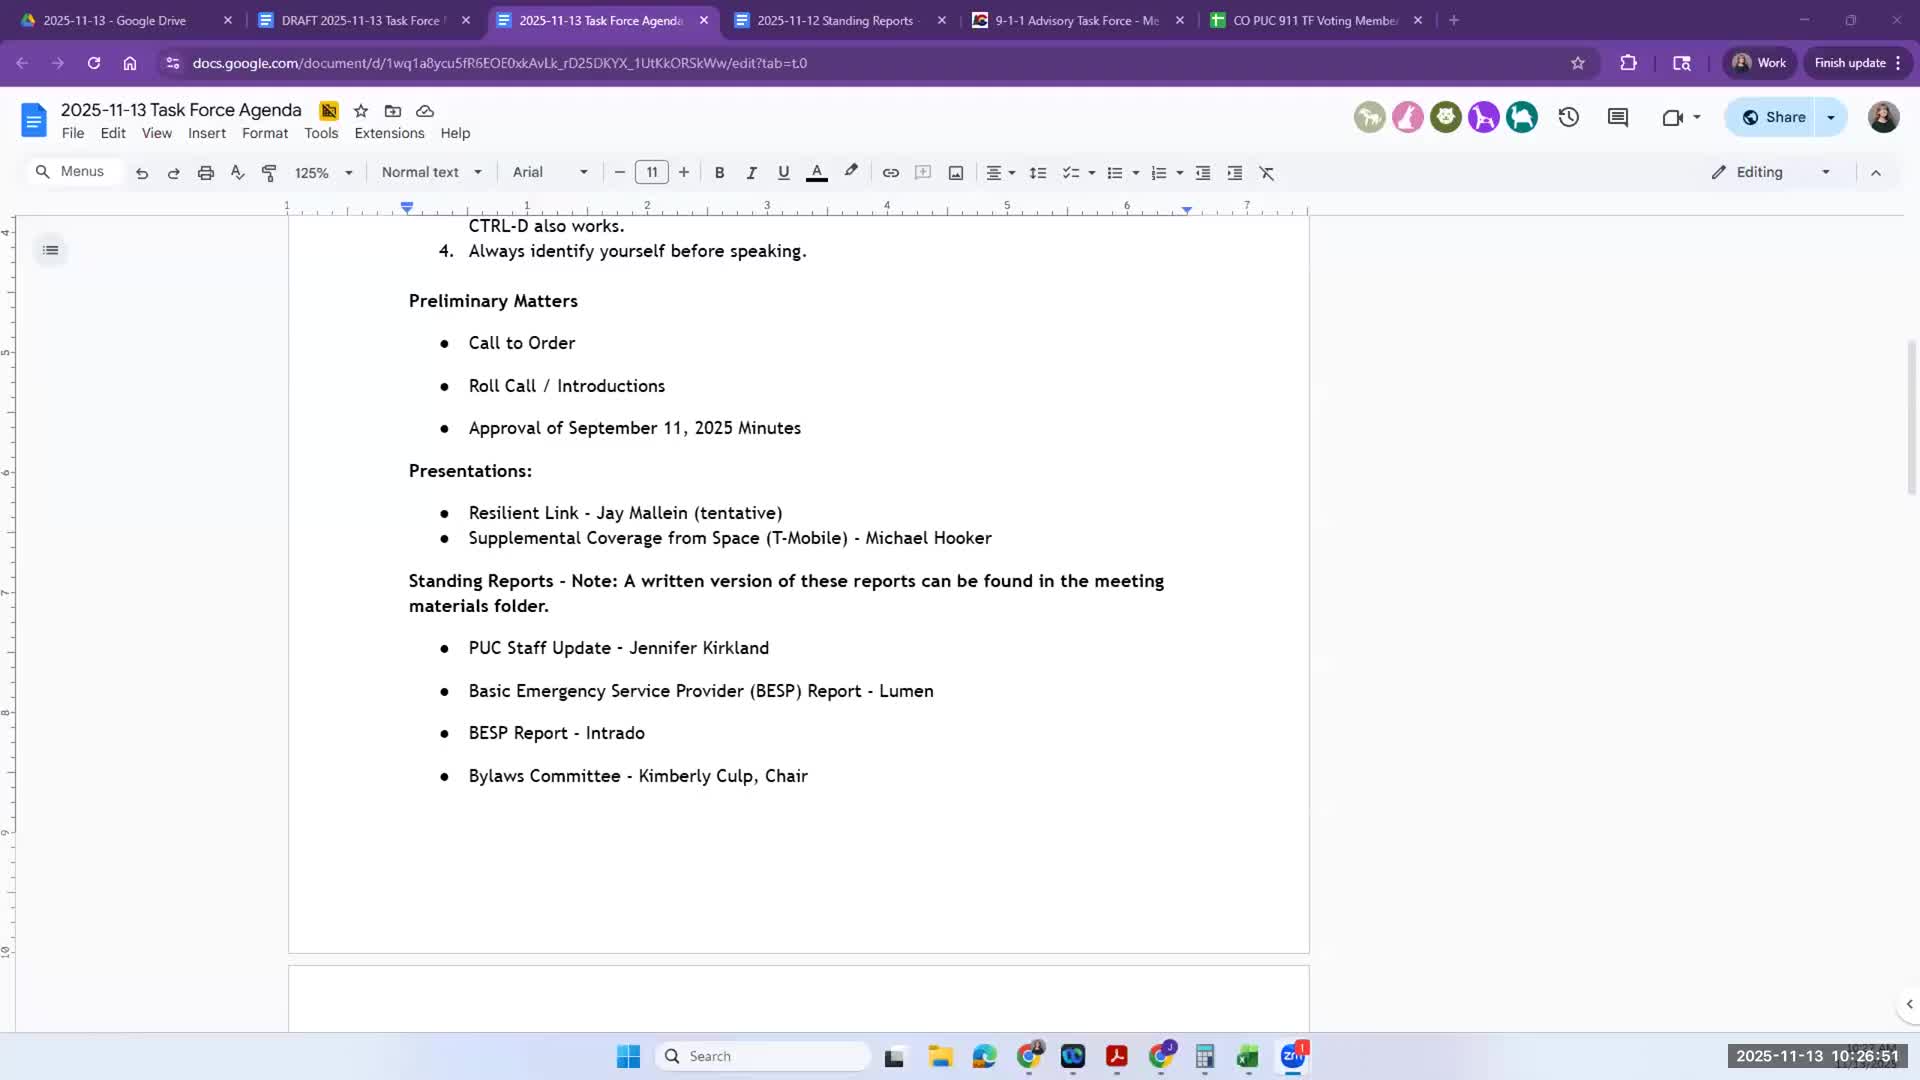Click the spelling and grammar check icon
Screen dimensions: 1920x1080
click(237, 173)
